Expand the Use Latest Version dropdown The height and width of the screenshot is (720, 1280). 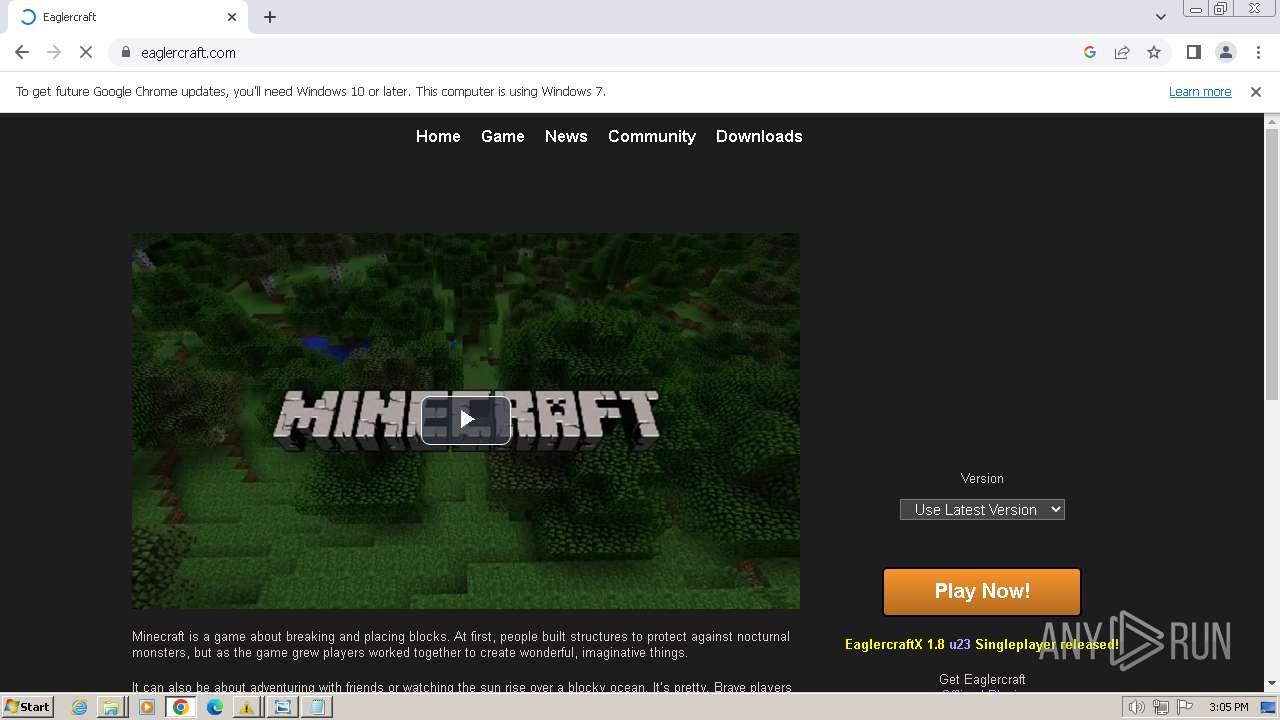982,510
